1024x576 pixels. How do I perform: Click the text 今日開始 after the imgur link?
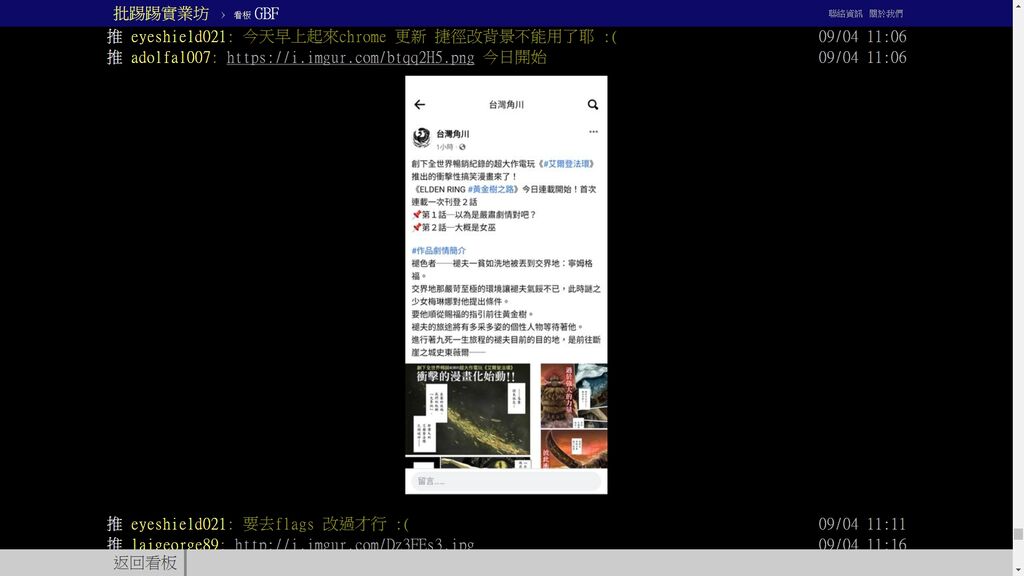point(515,57)
